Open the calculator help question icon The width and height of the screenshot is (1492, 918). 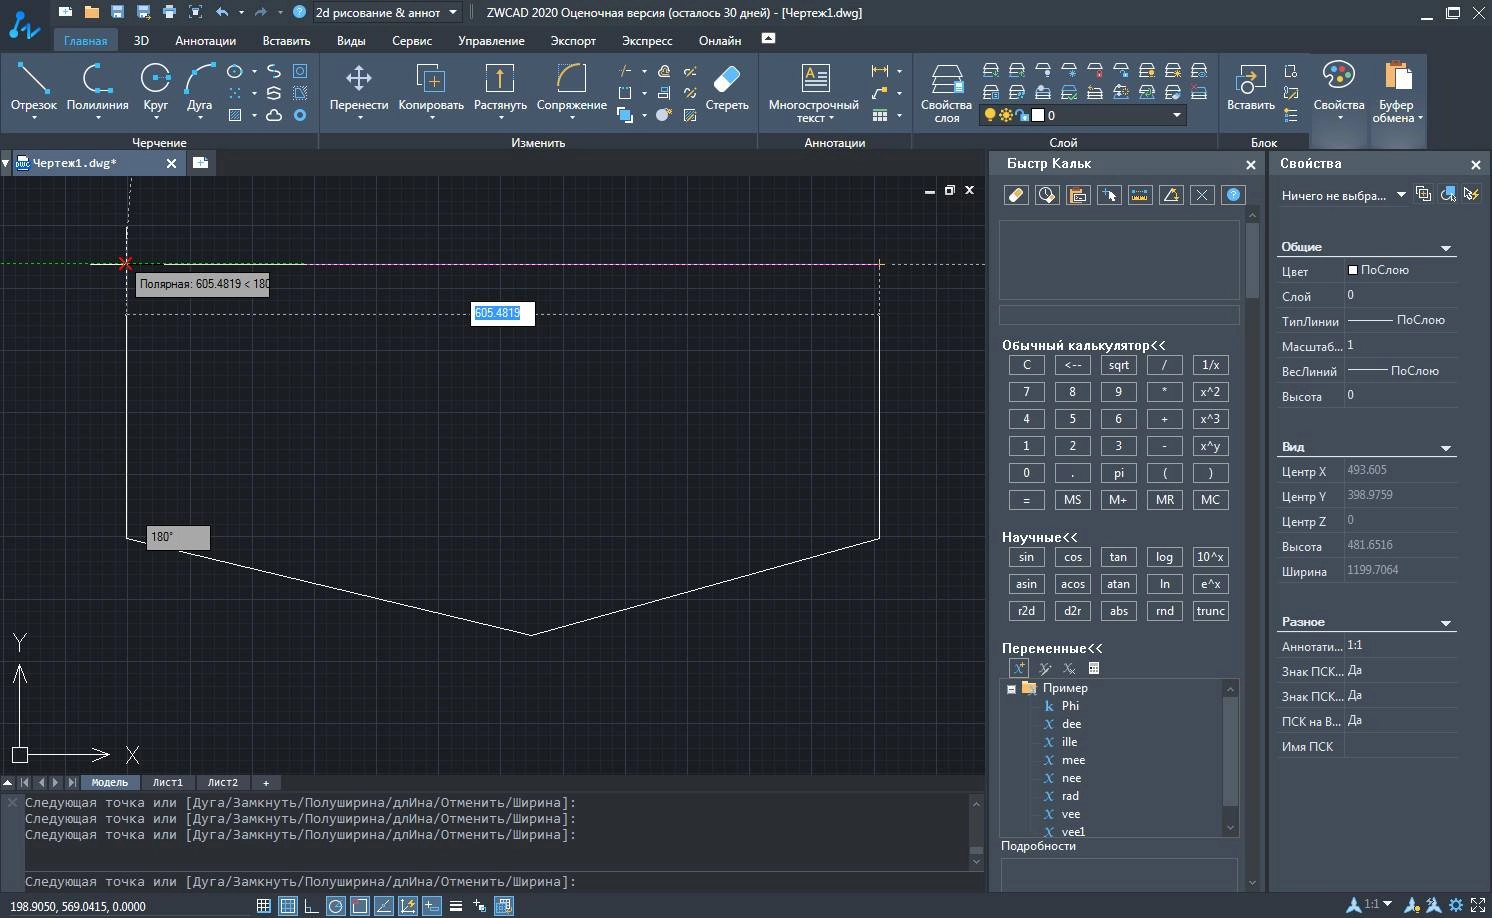1233,195
